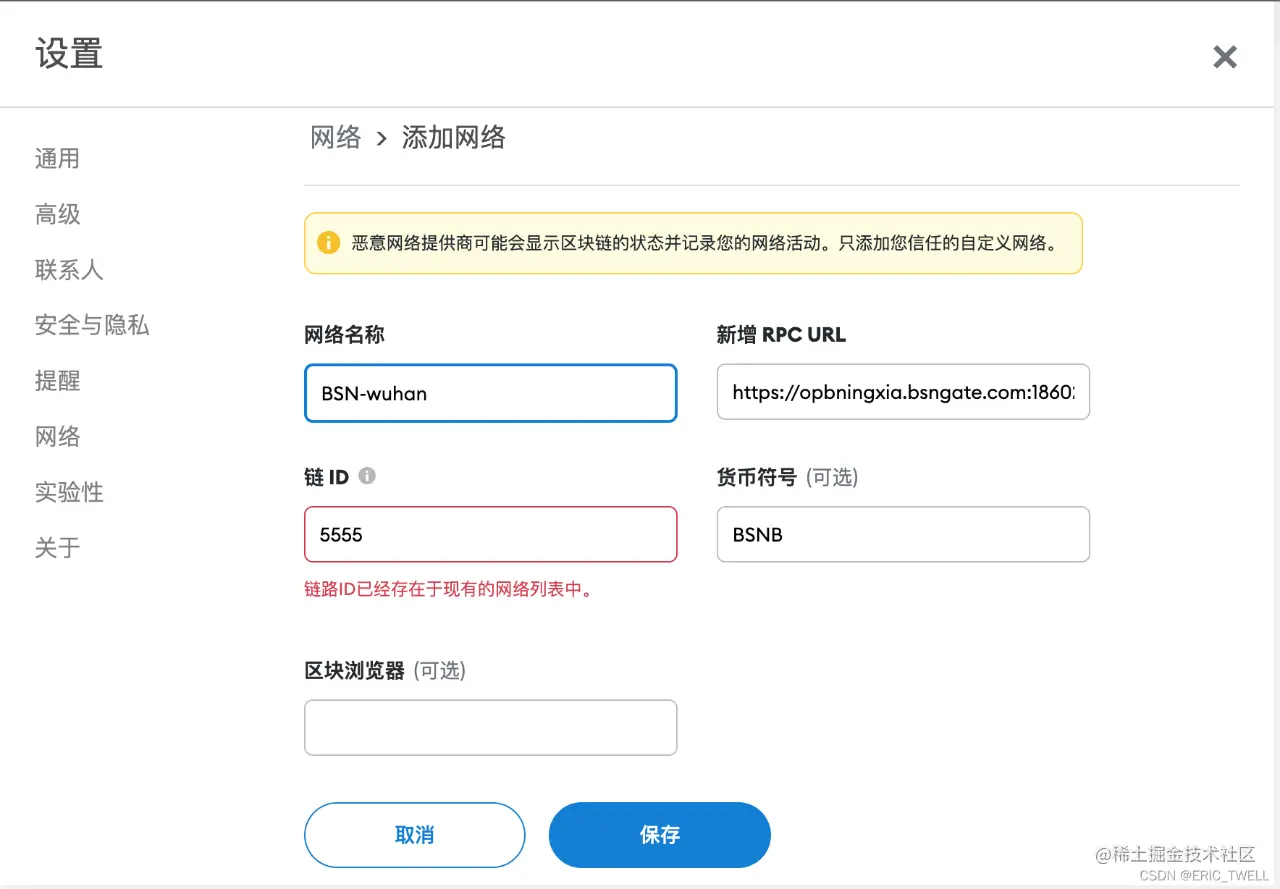This screenshot has height=889, width=1280.
Task: Click the 链 ID field showing 5555
Action: 490,534
